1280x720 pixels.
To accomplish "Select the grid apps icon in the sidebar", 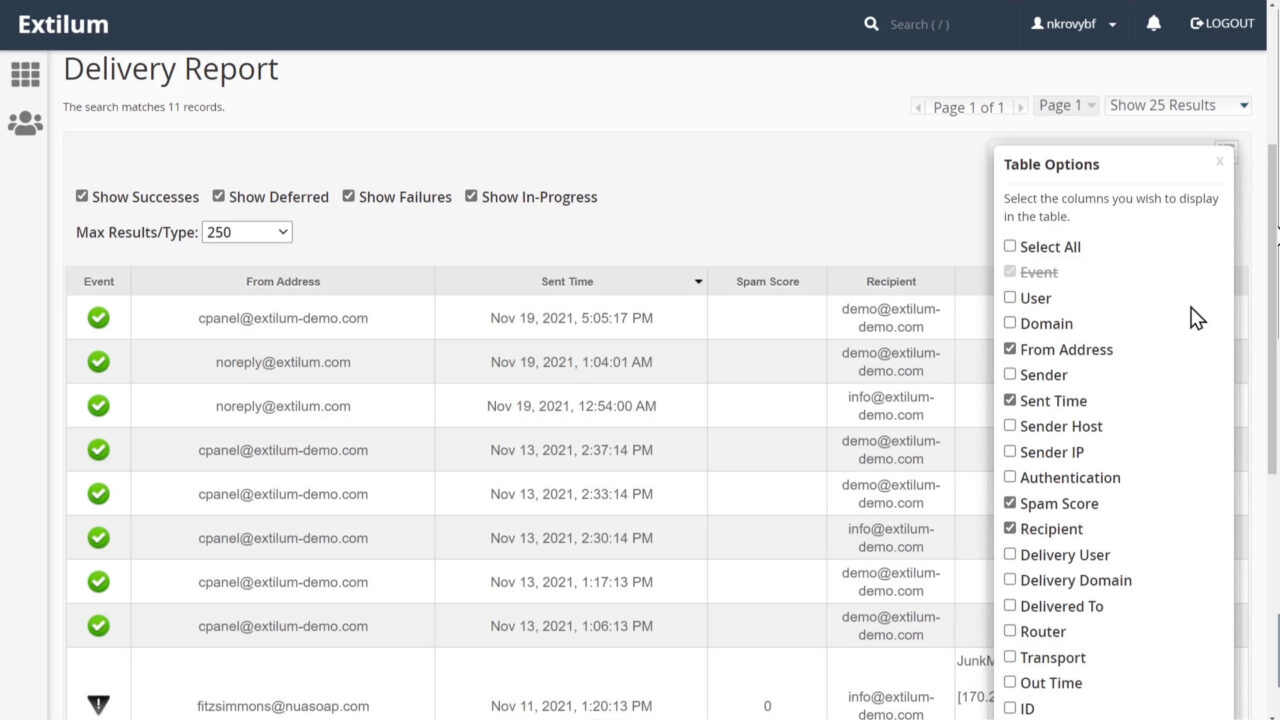I will tap(25, 74).
